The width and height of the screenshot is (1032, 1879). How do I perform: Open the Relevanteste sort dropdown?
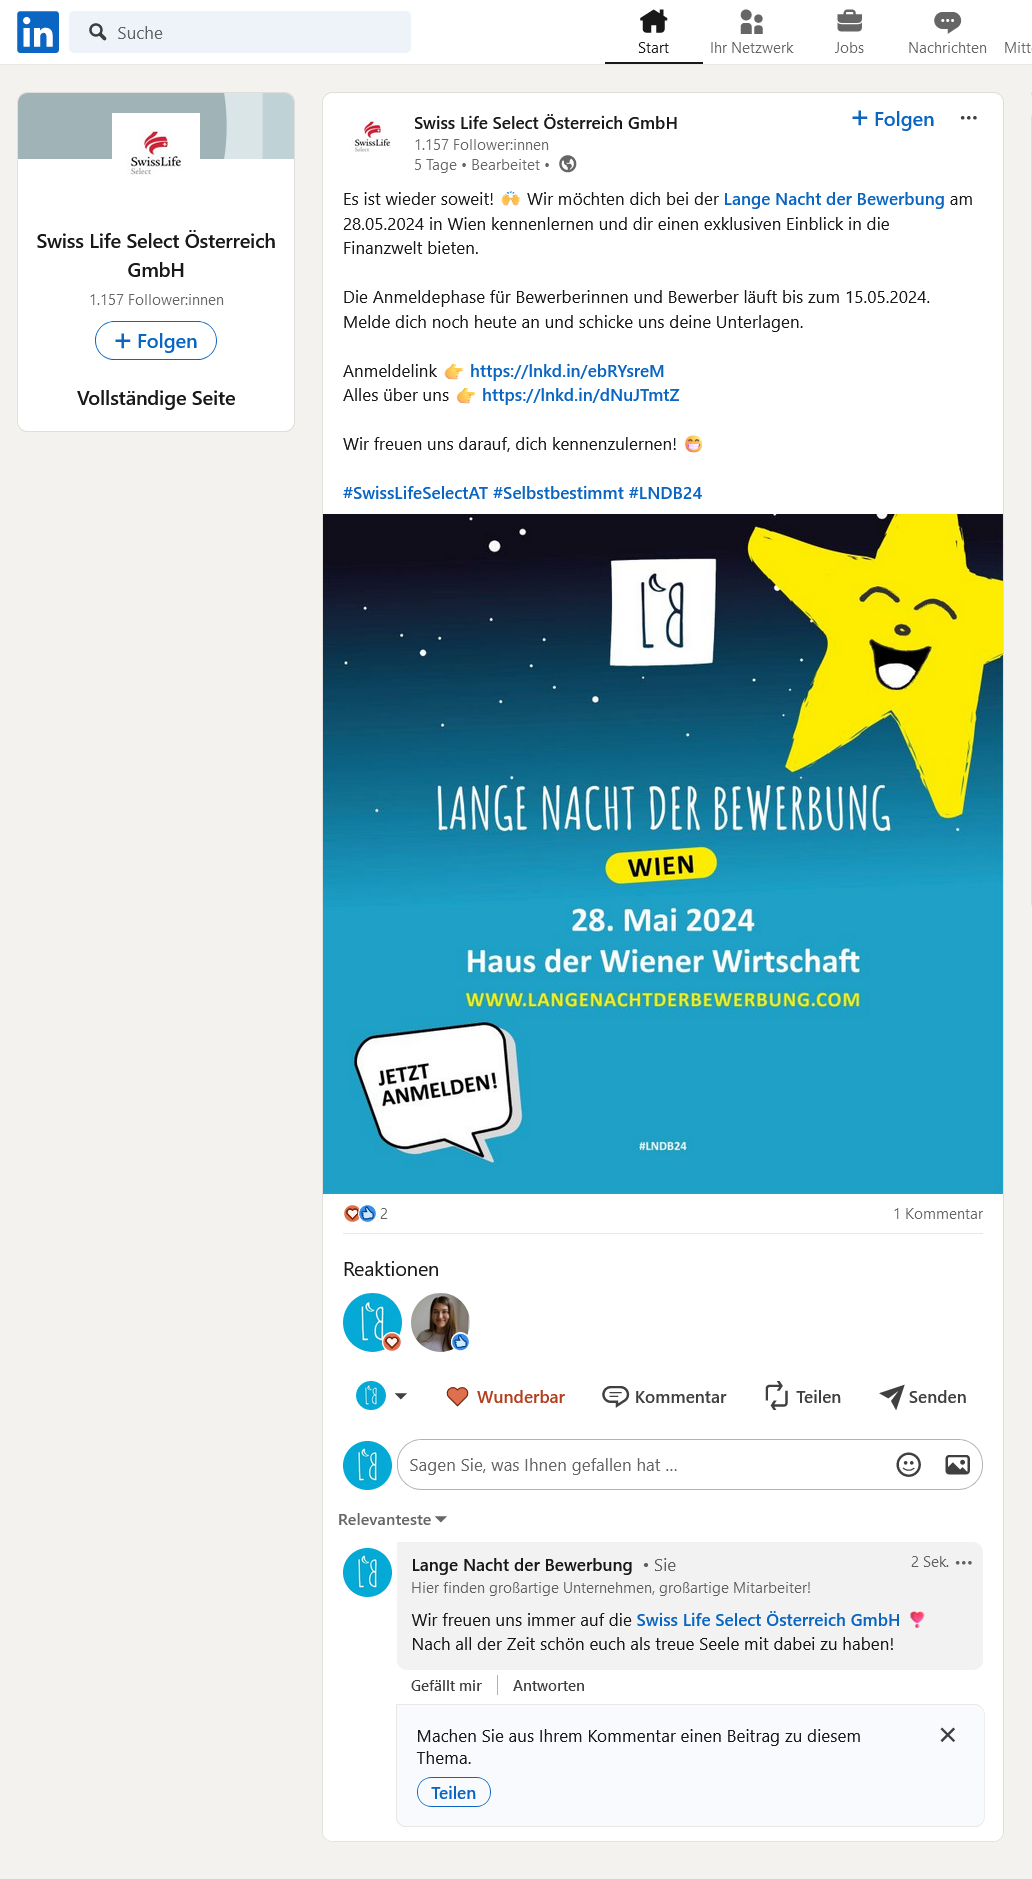point(392,1519)
